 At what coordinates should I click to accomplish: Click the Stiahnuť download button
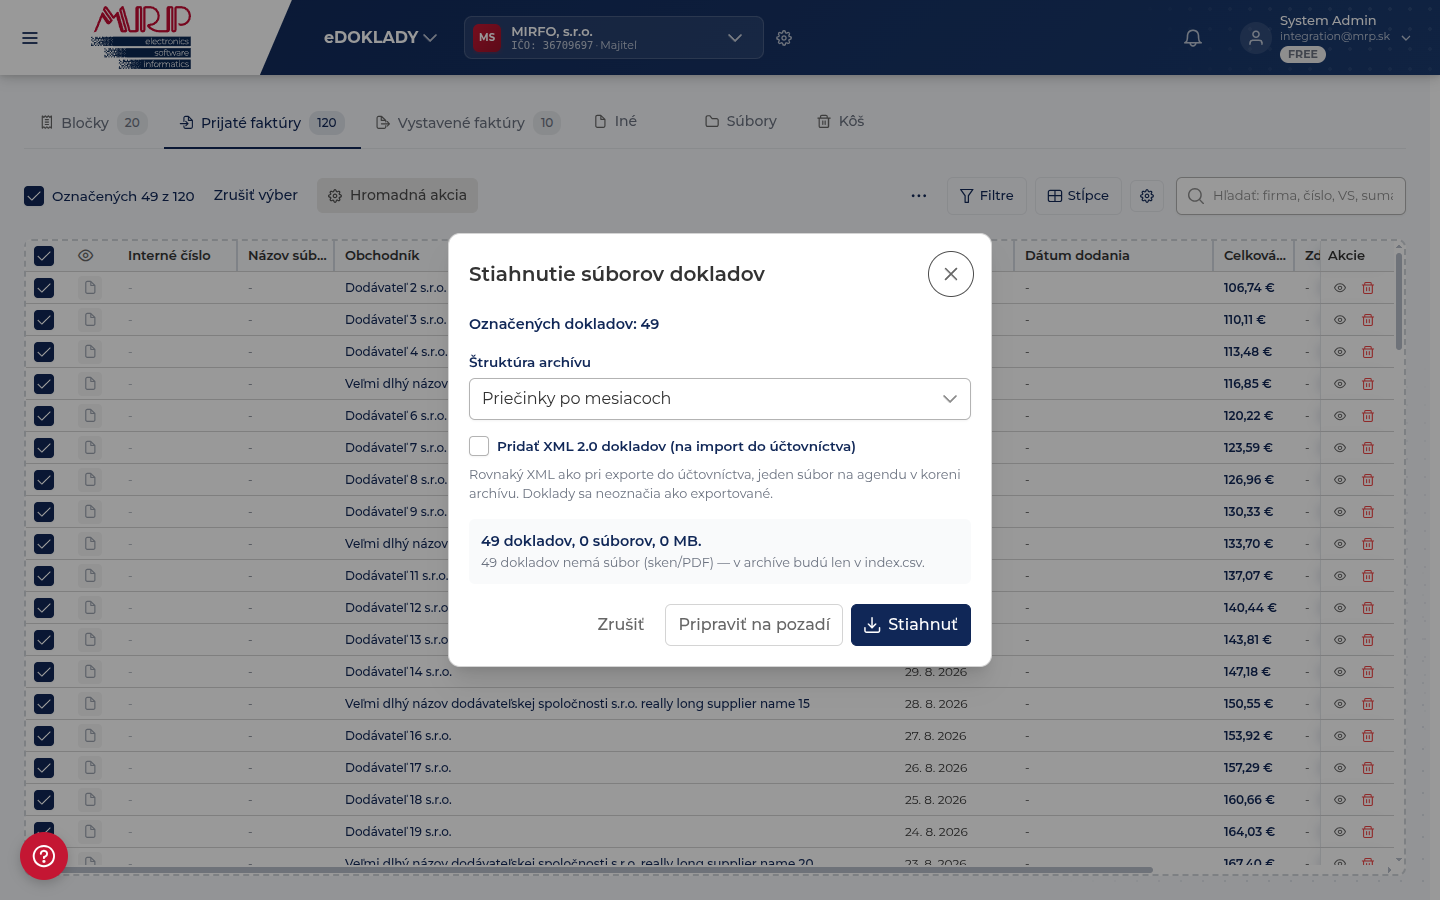(x=911, y=625)
